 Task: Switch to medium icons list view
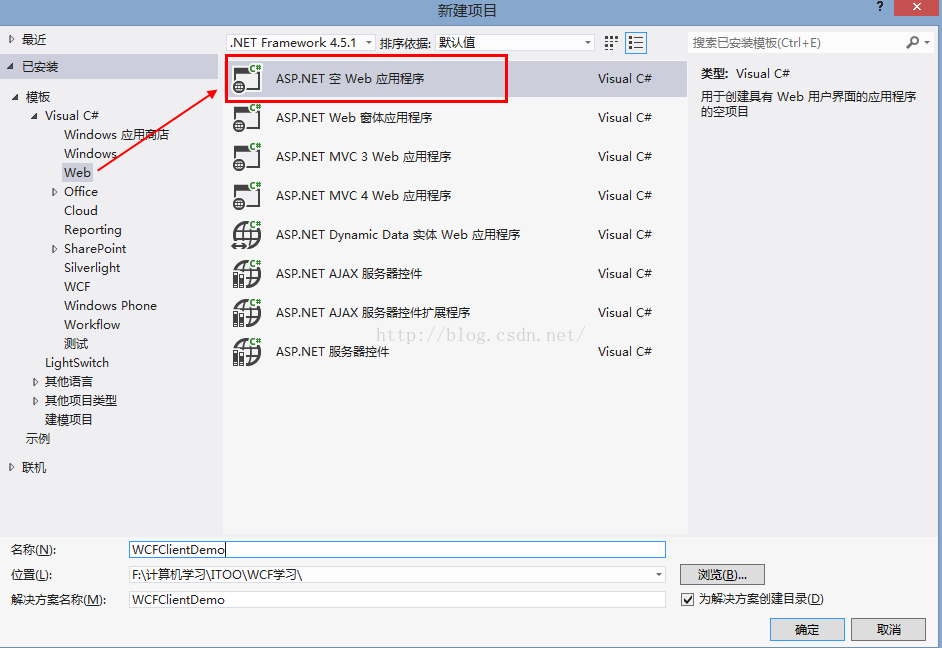(x=636, y=43)
